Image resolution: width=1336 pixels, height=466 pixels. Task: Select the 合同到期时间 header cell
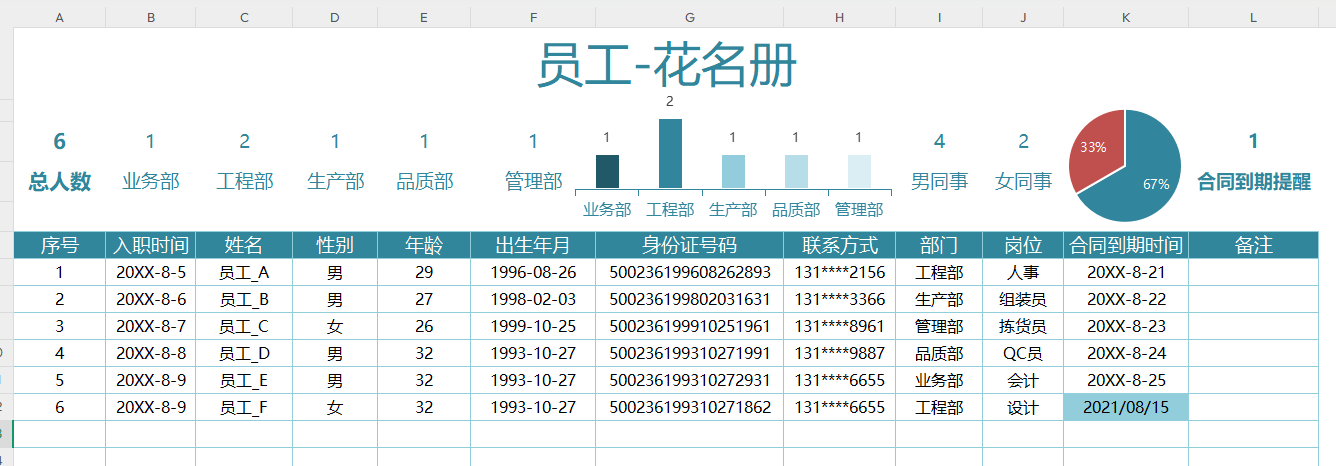(x=1126, y=245)
